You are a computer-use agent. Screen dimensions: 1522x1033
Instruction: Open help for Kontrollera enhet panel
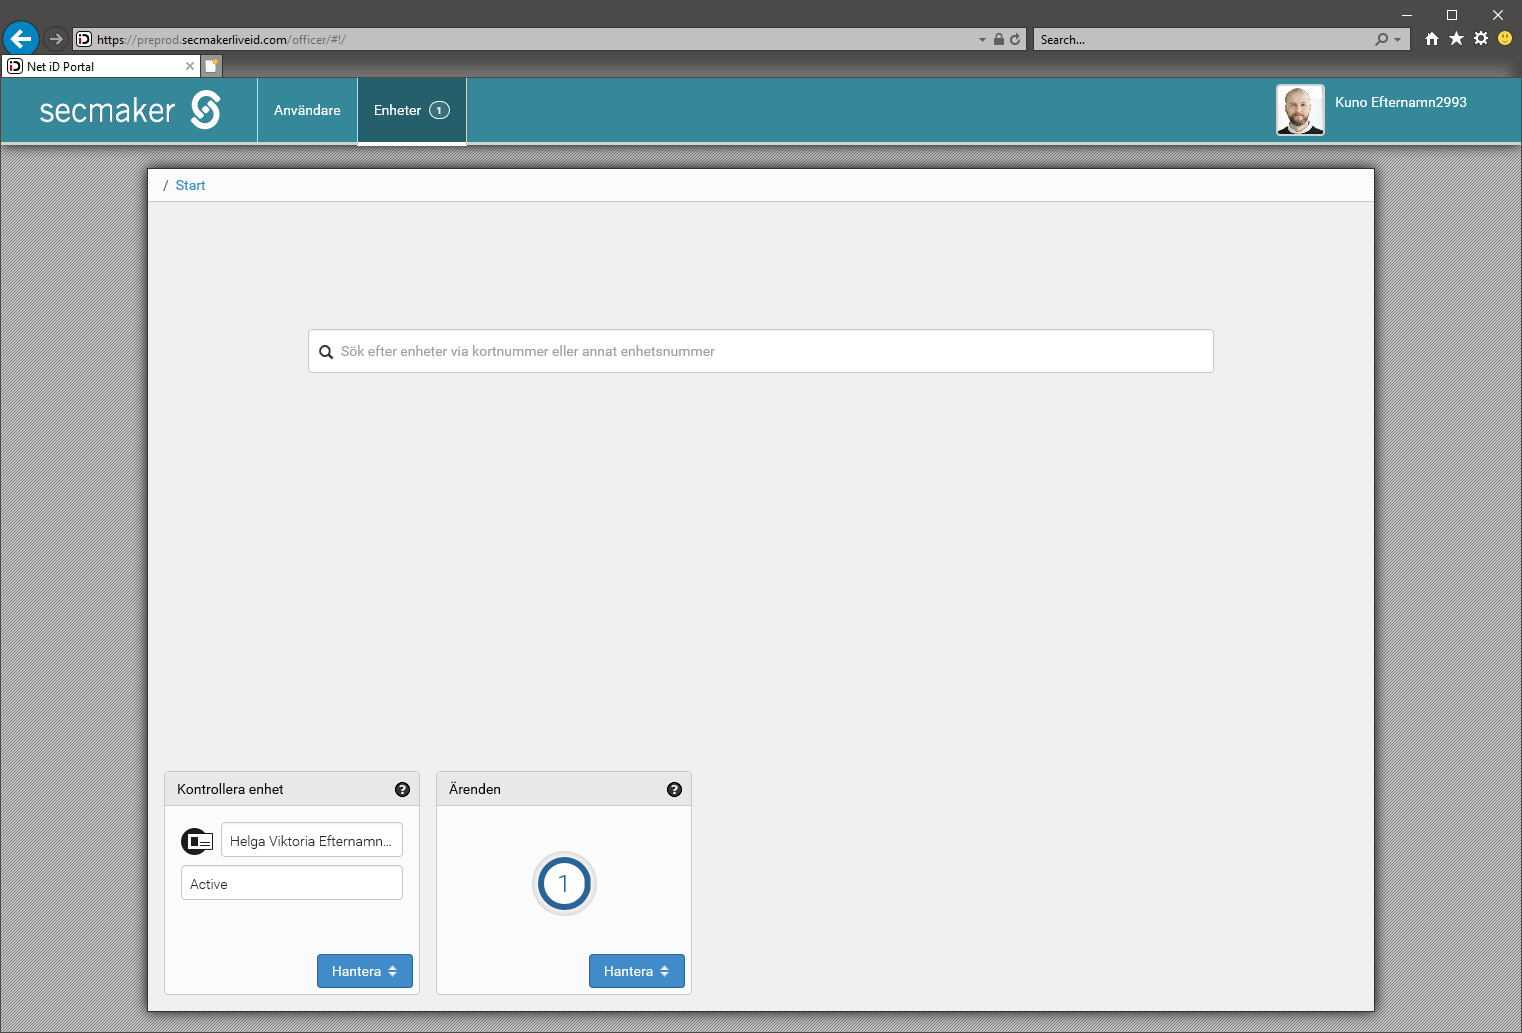pyautogui.click(x=402, y=789)
